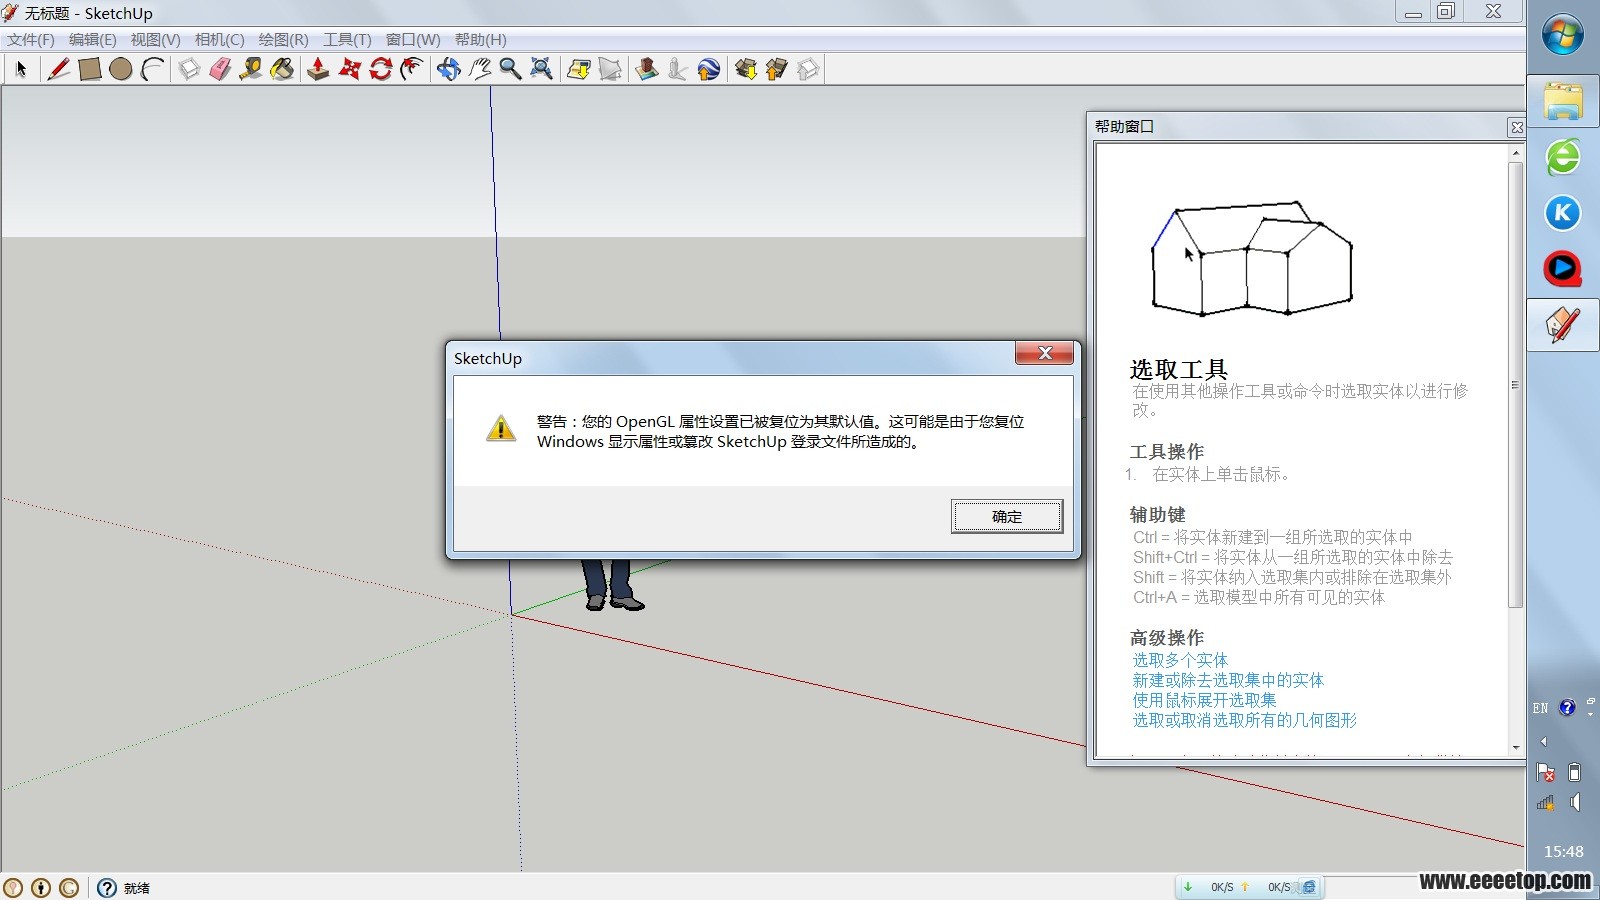Screen dimensions: 1600x900
Task: Select the arrow Select tool
Action: point(21,69)
